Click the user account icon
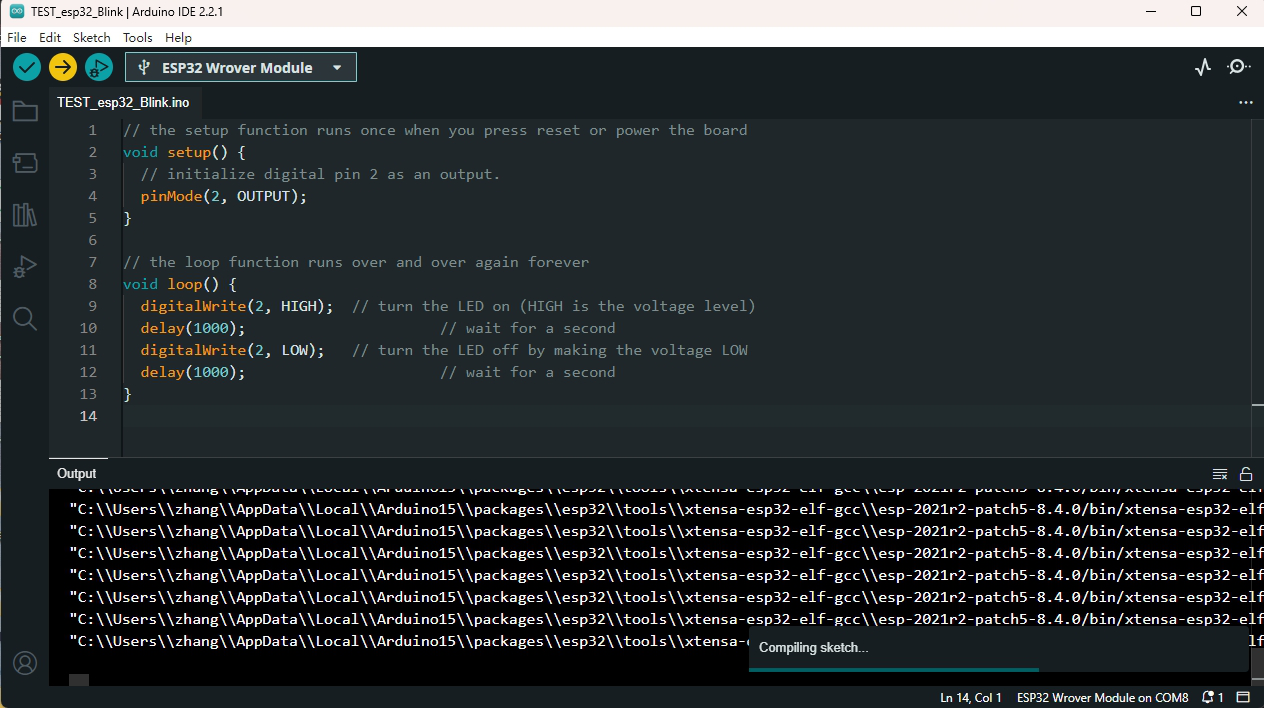Screen dimensions: 1264x708 point(25,663)
